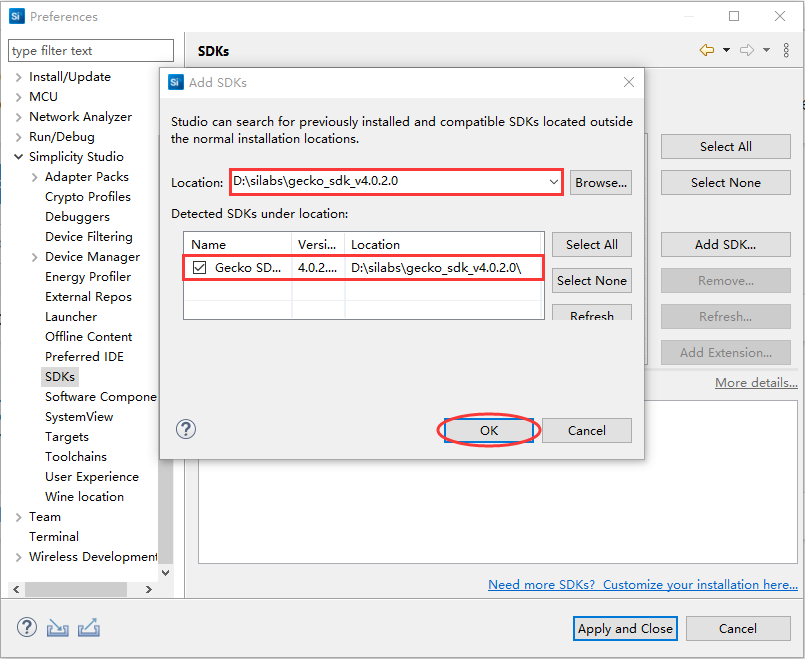Select Targets in the tree
The height and width of the screenshot is (659, 805).
[67, 437]
